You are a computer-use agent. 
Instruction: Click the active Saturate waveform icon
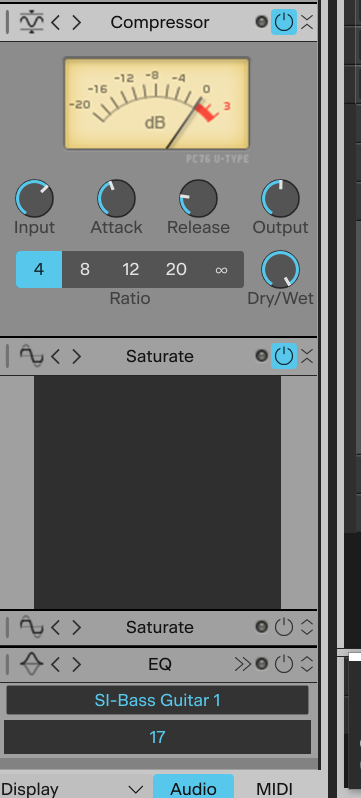tap(31, 356)
